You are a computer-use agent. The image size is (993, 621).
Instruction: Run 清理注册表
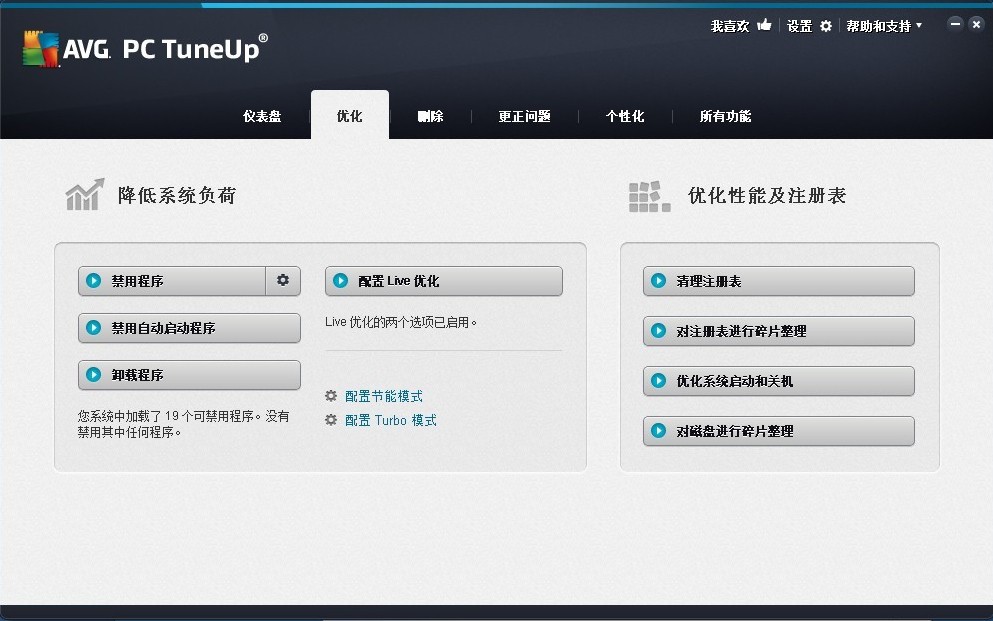pos(779,280)
